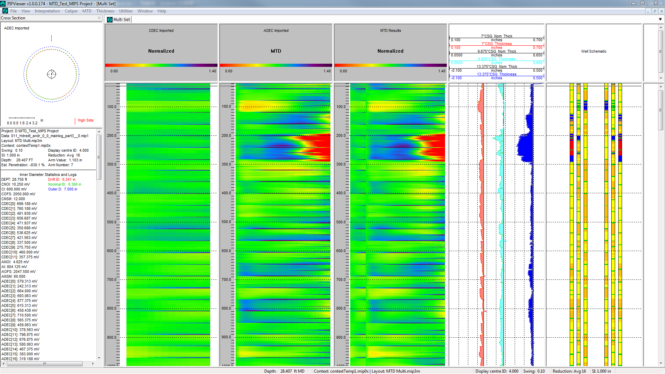This screenshot has width=665, height=374.
Task: Click the CDEC[0] statistics row
Action: tap(19, 204)
